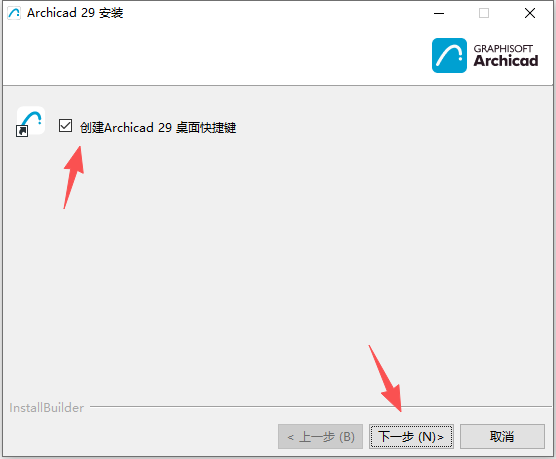Click the Archicad desktop shortcut icon
556x459 pixels.
coord(30,121)
